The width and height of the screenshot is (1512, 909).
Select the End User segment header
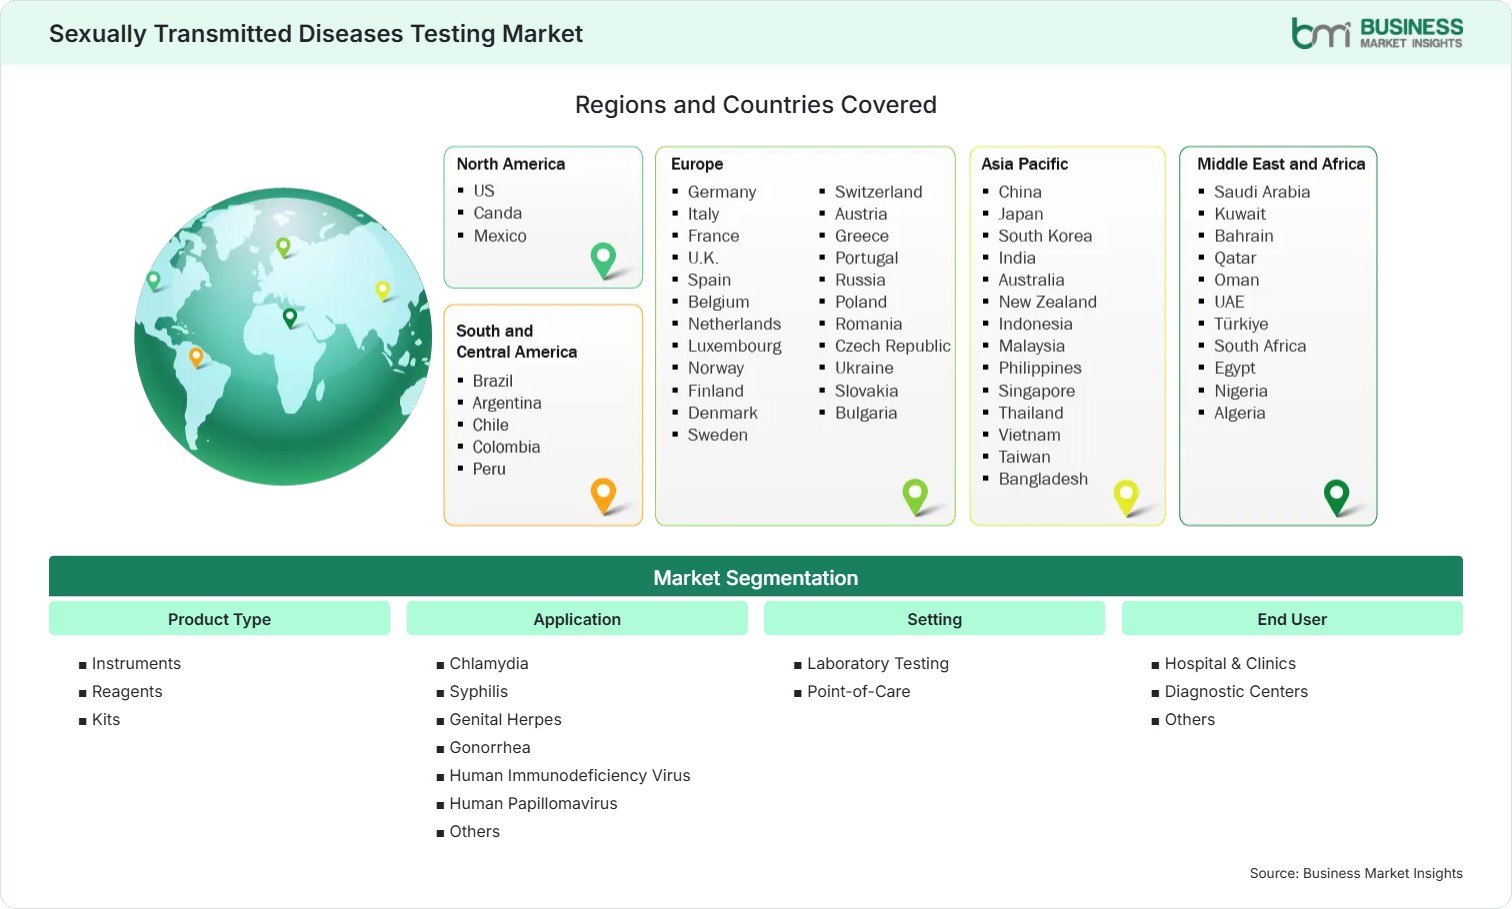(1292, 619)
